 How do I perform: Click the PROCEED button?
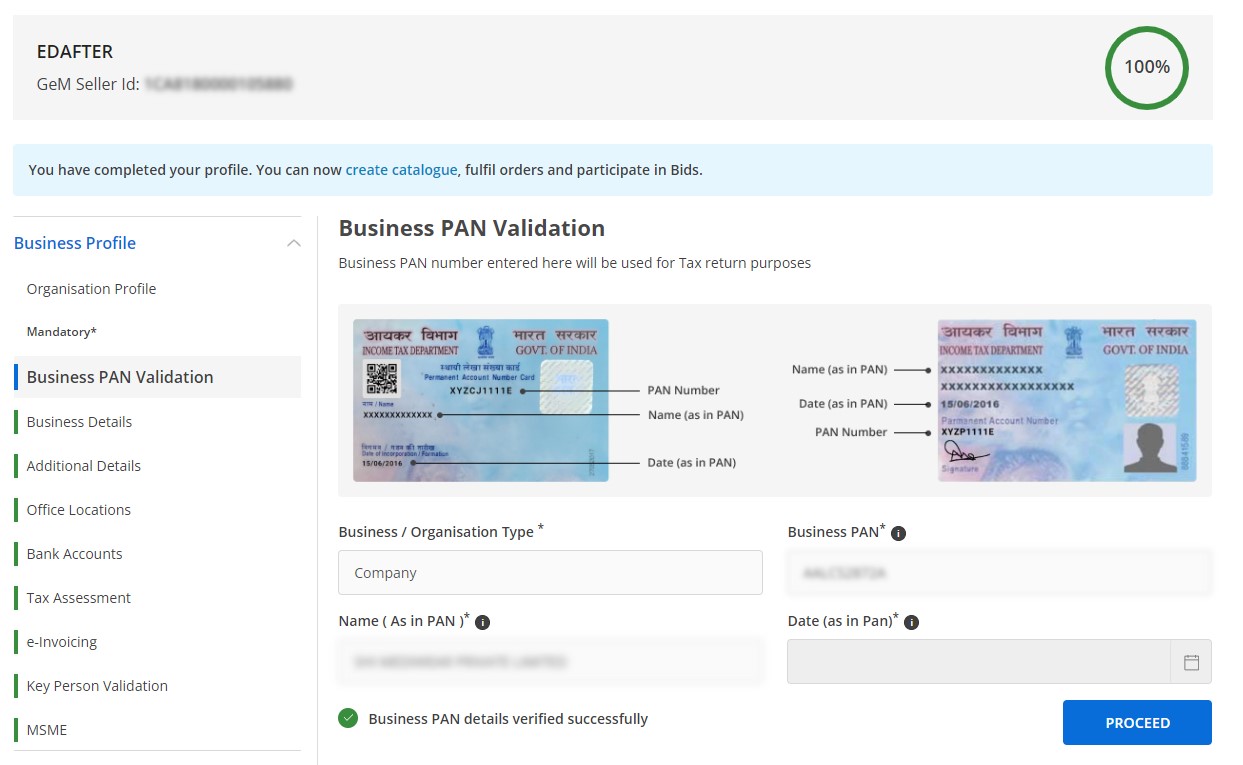(1136, 722)
